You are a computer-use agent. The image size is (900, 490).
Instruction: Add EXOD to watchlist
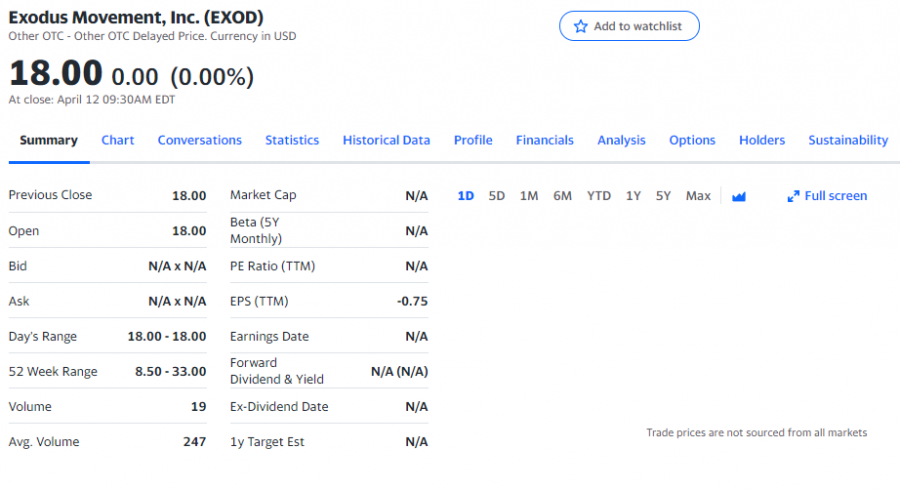click(x=629, y=26)
